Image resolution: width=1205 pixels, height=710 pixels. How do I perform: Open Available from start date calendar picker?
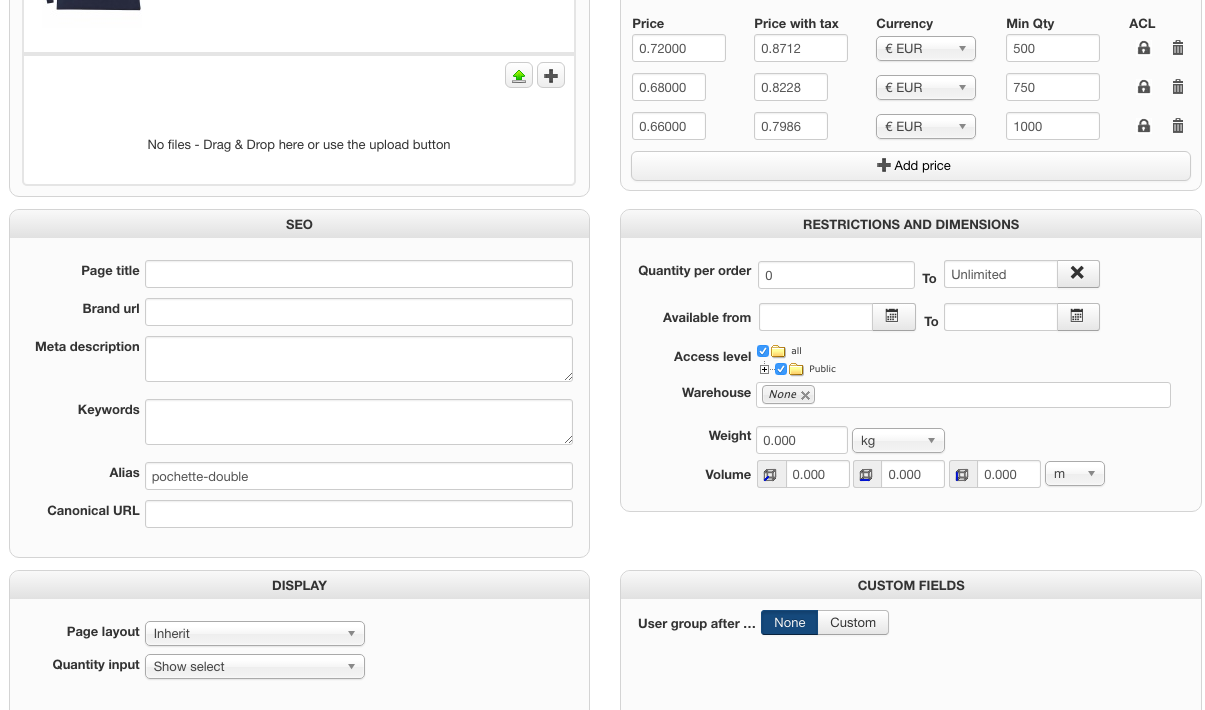892,317
